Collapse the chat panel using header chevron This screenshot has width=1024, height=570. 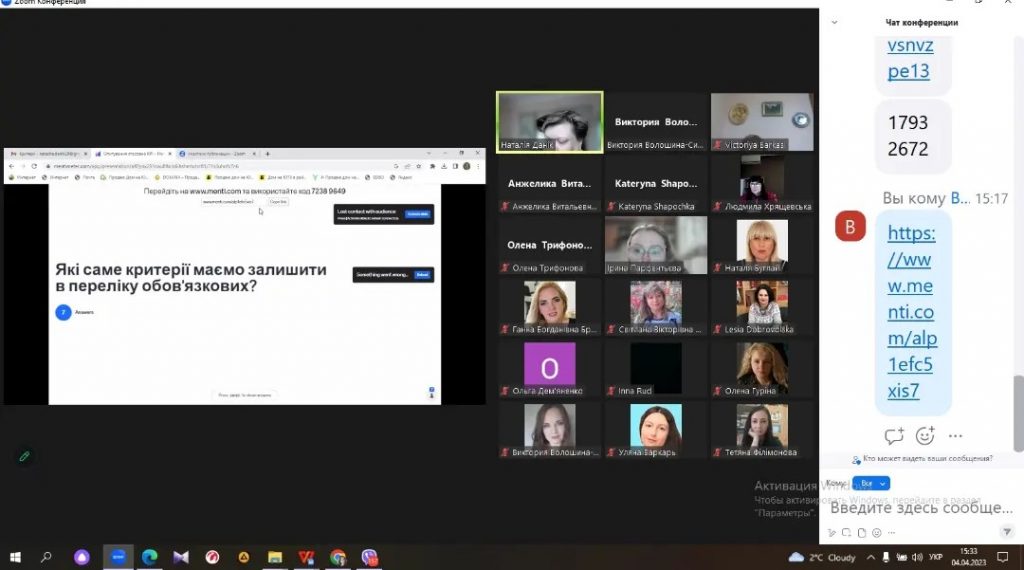[x=835, y=22]
